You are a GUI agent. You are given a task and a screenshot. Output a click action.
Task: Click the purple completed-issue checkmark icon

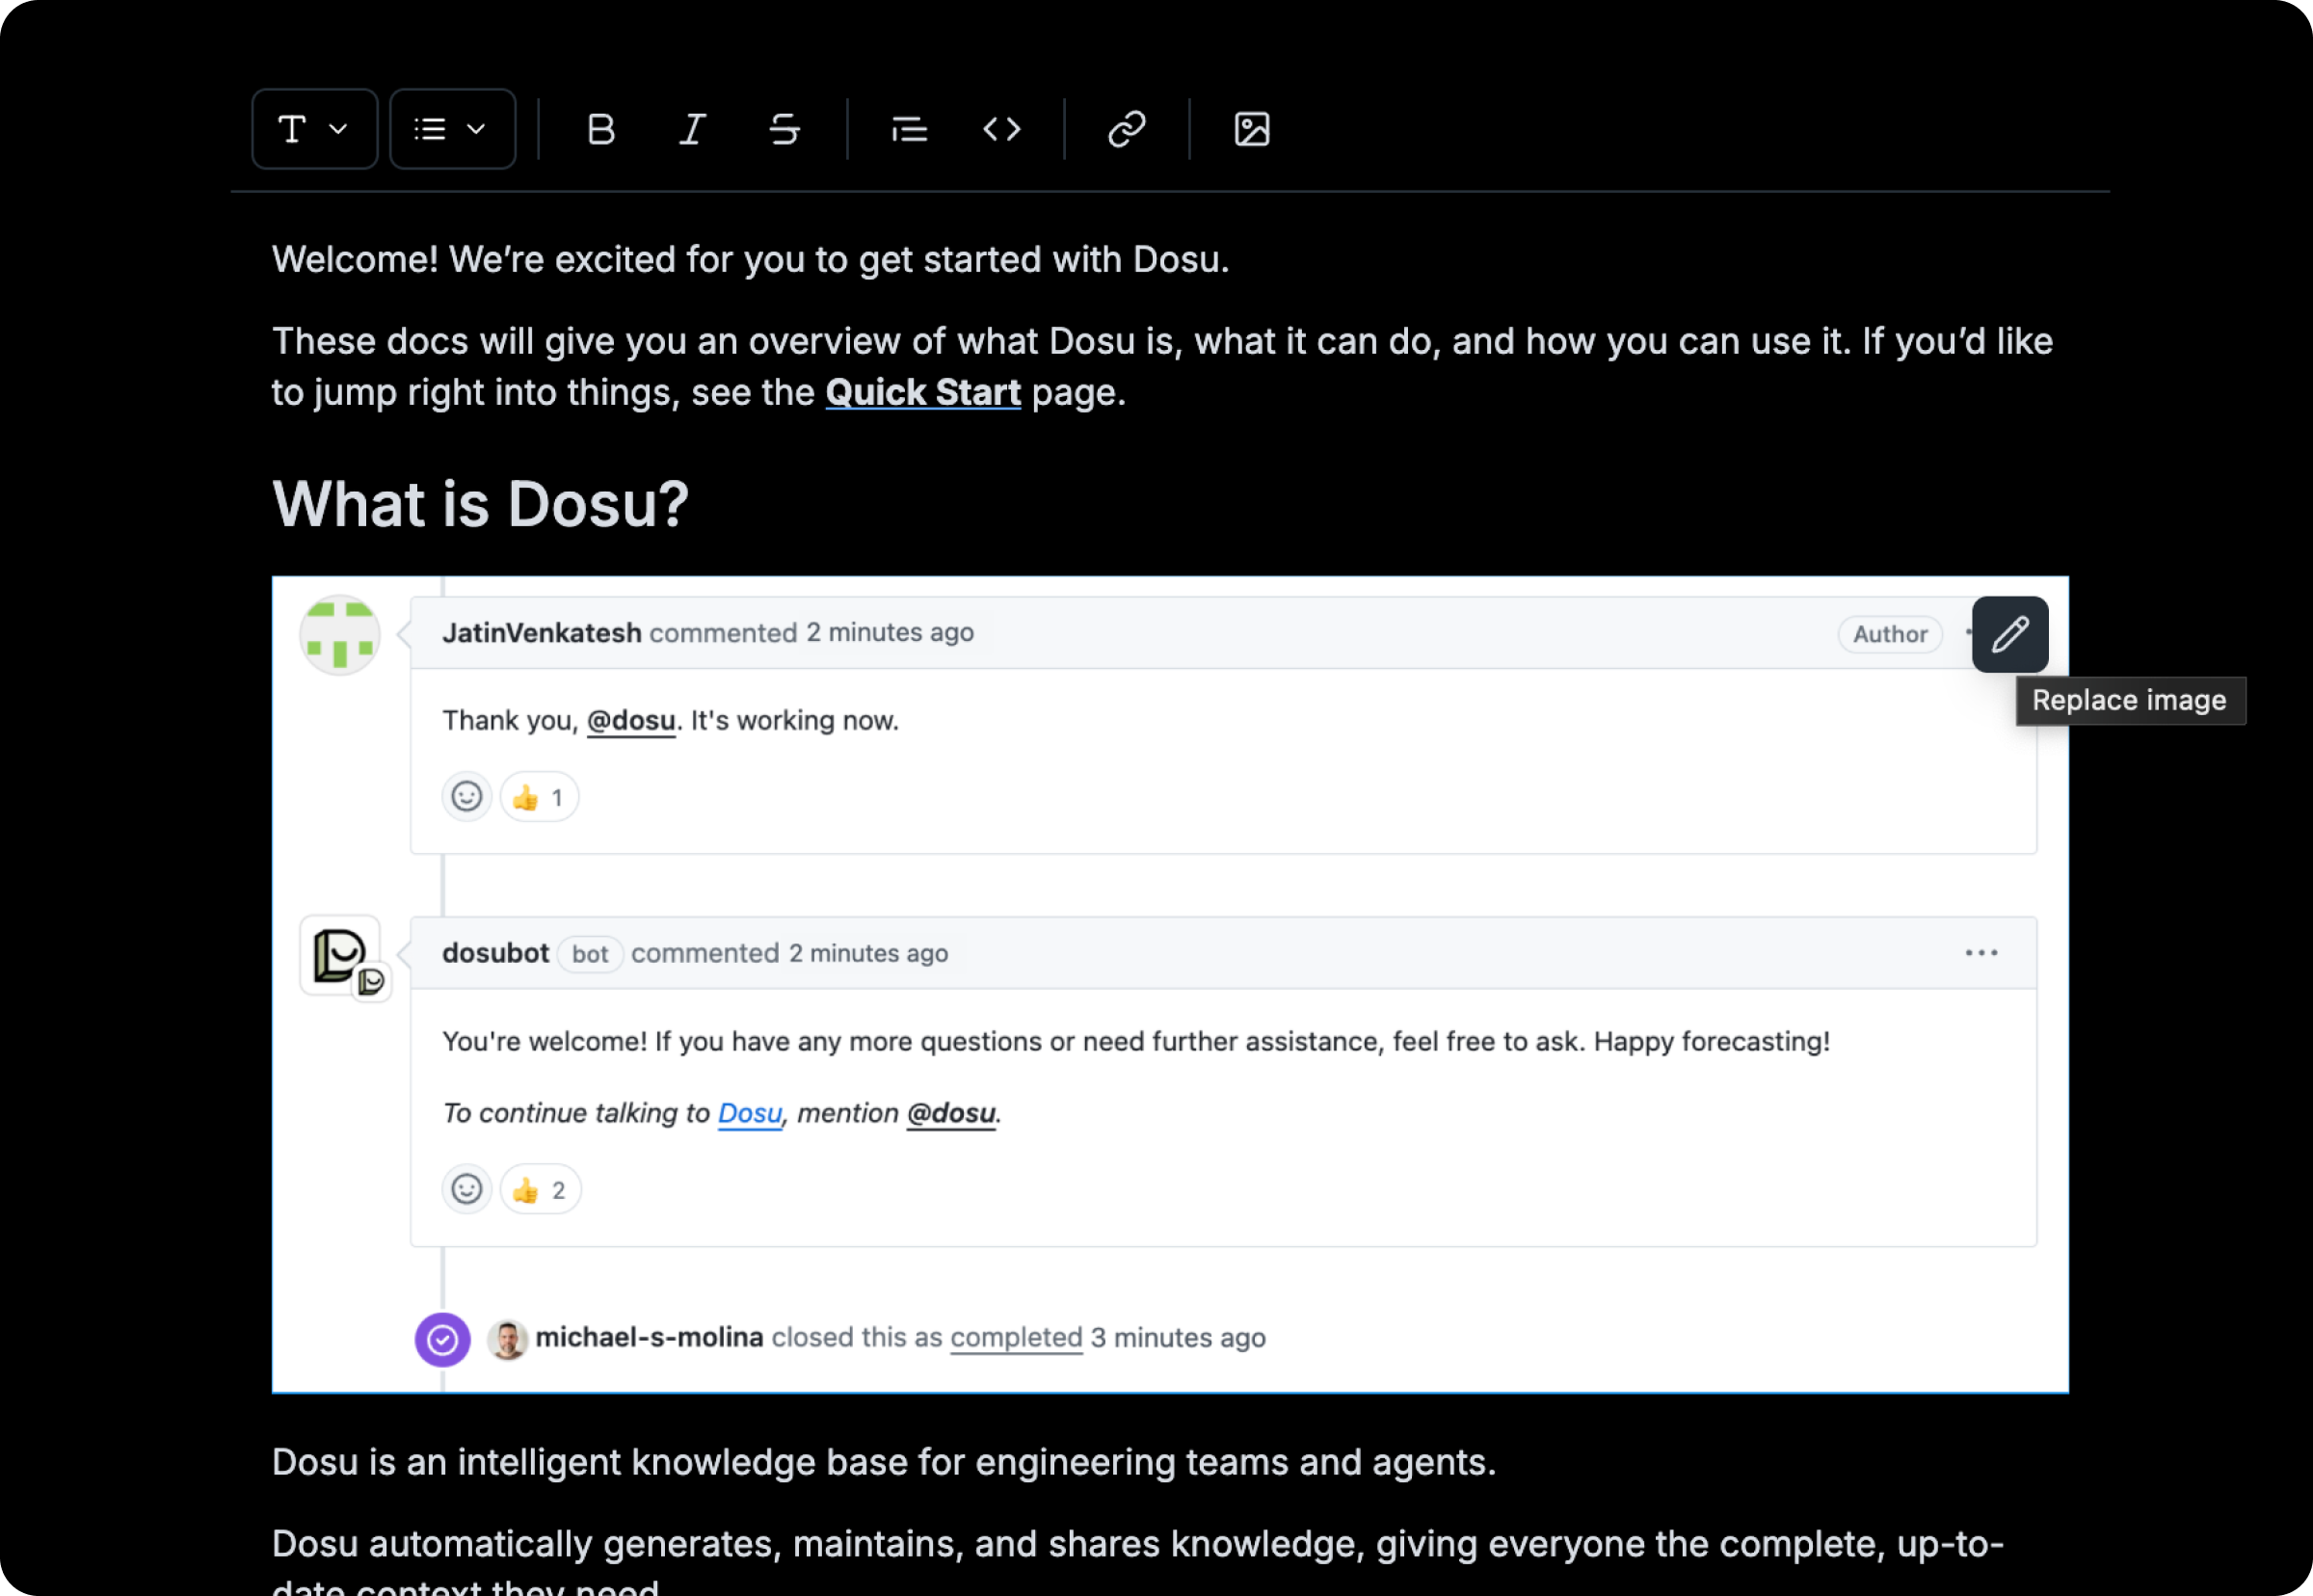pyautogui.click(x=443, y=1339)
